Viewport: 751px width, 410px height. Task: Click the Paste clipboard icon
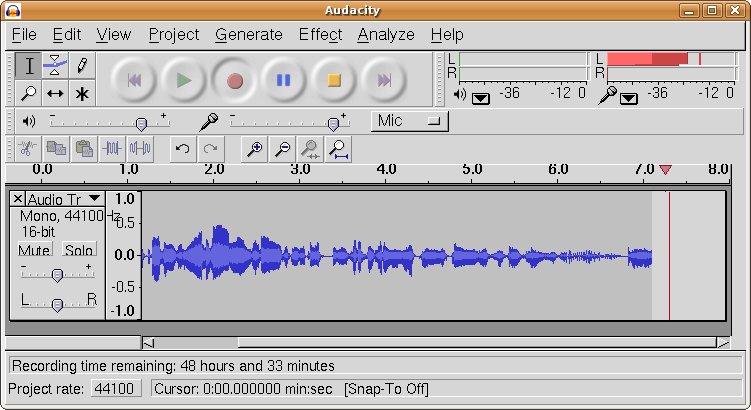click(84, 149)
